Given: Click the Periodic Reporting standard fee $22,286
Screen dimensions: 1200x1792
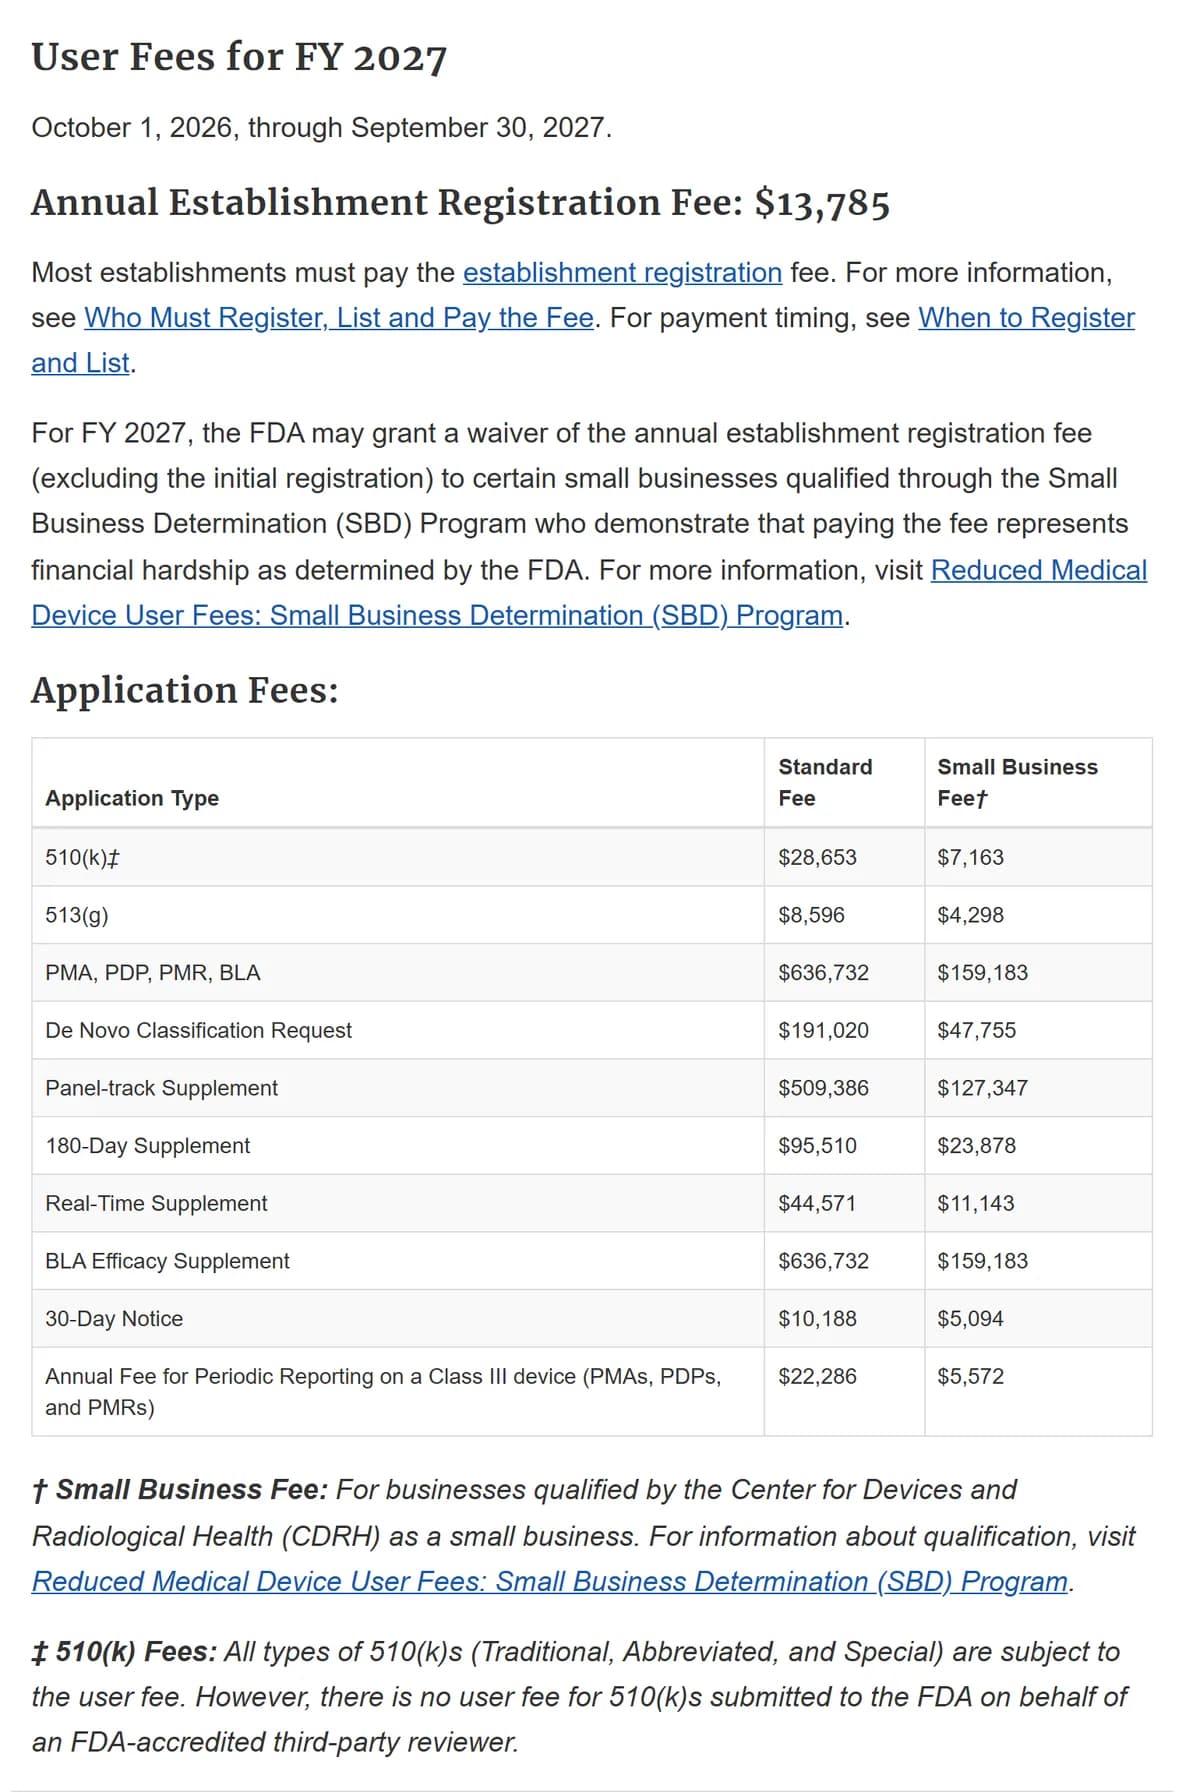Looking at the screenshot, I should tap(818, 1376).
